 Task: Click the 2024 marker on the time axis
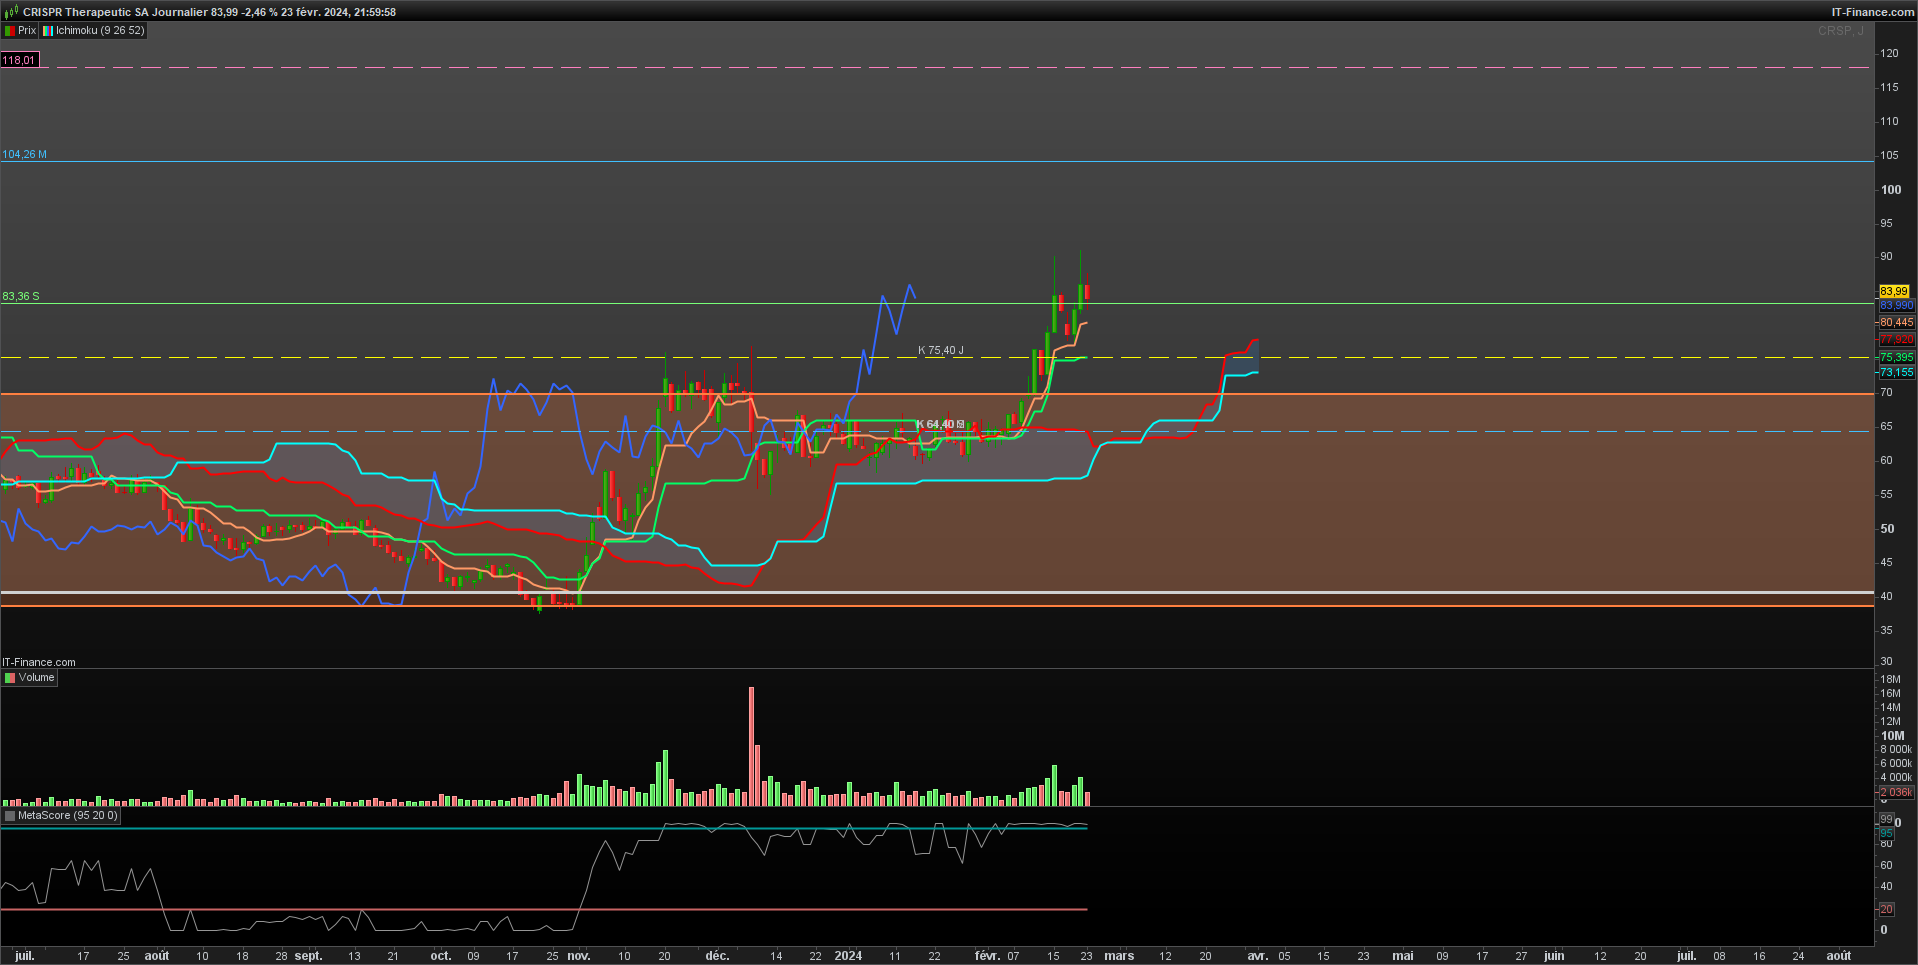coord(848,956)
